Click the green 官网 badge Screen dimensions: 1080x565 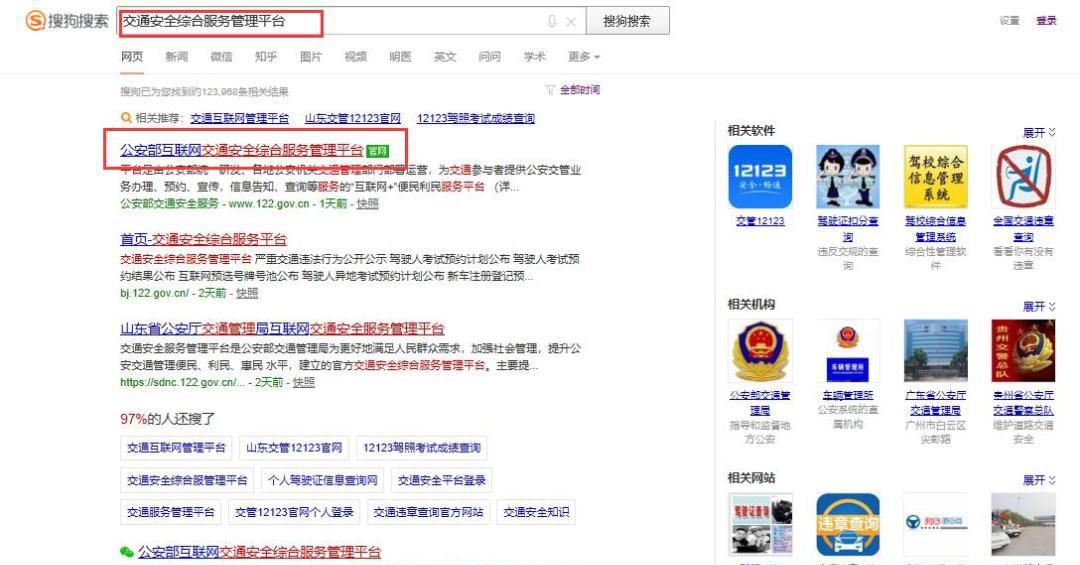tap(377, 151)
